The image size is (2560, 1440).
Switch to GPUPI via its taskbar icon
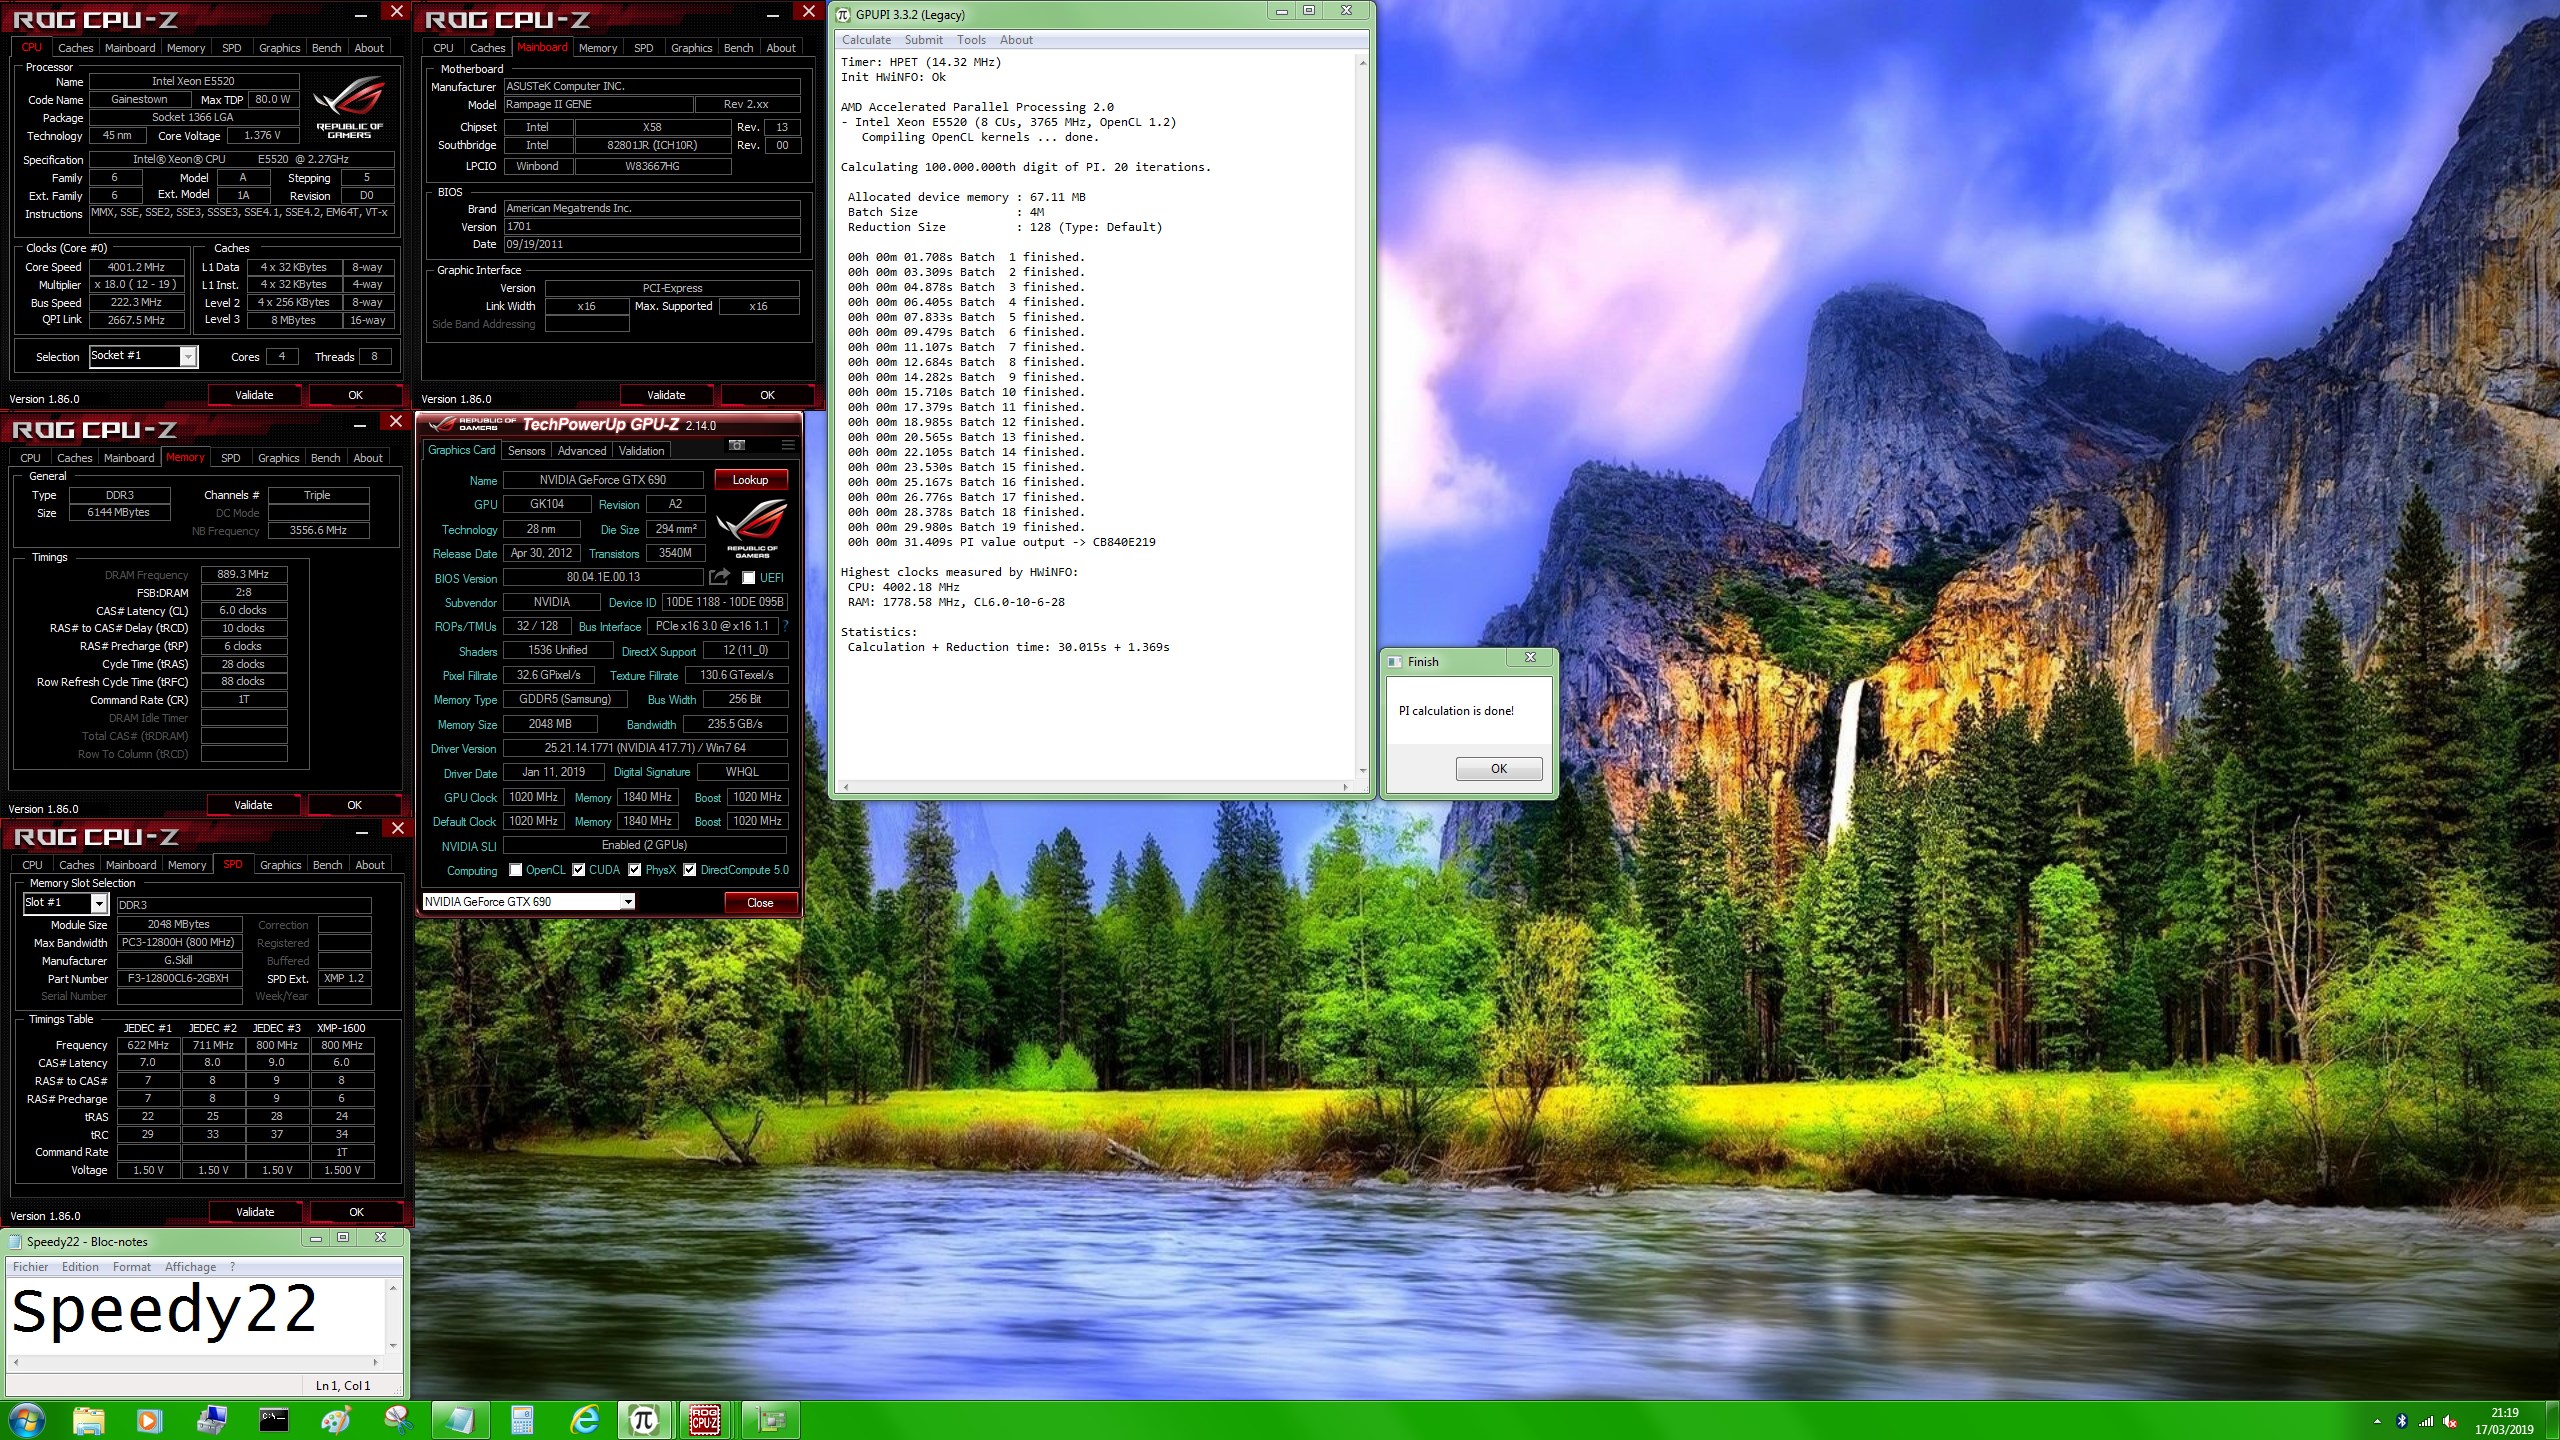pyautogui.click(x=644, y=1420)
